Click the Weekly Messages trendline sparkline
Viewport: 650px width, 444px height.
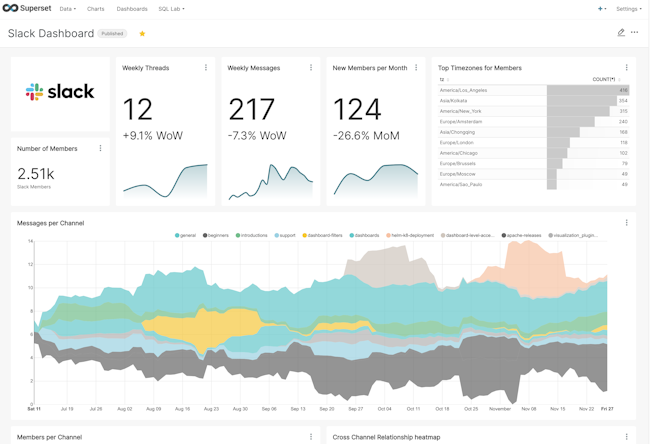point(270,182)
